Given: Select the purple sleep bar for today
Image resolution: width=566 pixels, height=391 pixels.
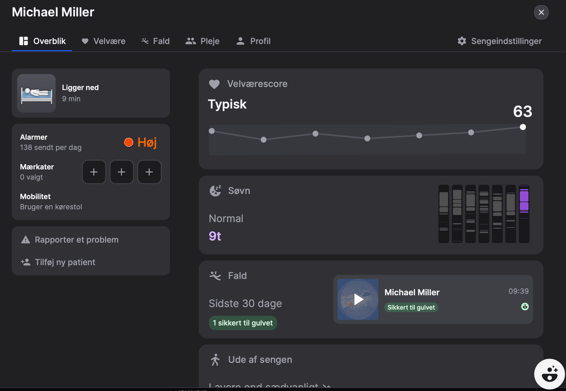Looking at the screenshot, I should point(524,214).
